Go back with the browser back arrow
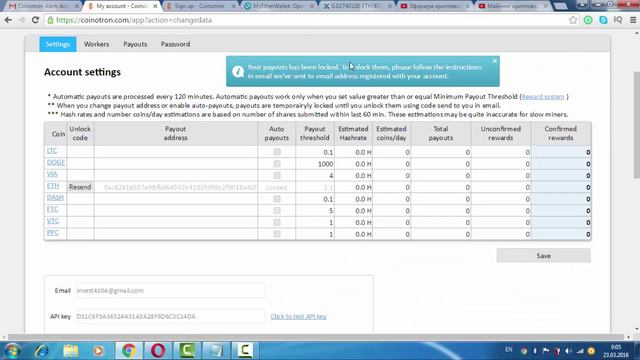640x360 pixels. tap(8, 20)
